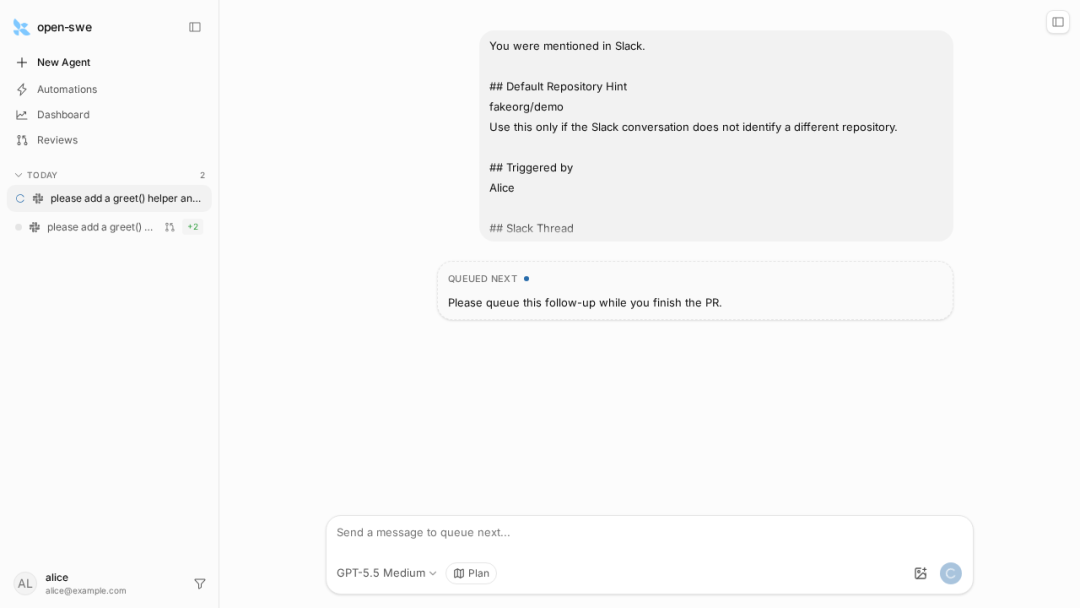Viewport: 1080px width, 608px height.
Task: Focus the message to queue next input
Action: coord(649,532)
